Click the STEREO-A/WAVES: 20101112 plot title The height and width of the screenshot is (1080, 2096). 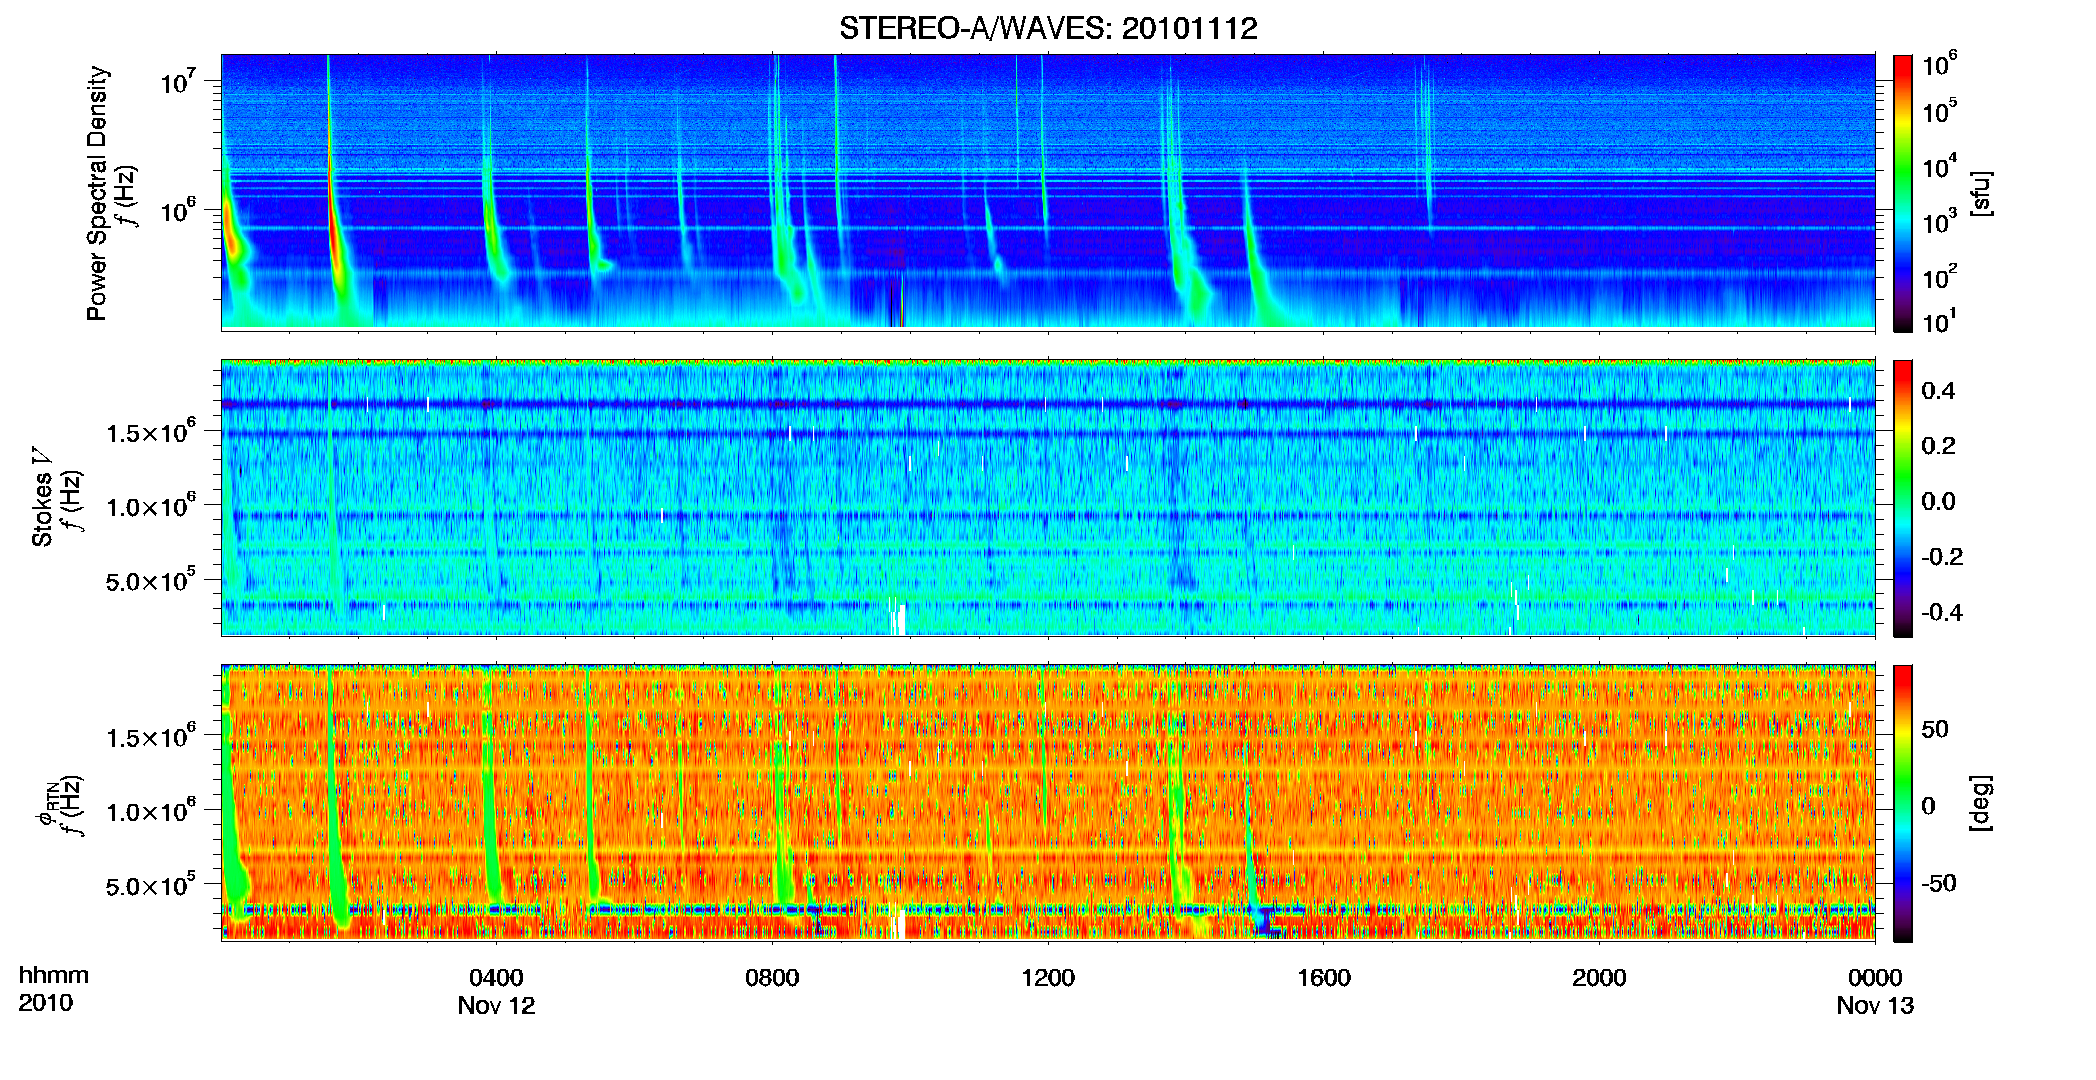click(x=1048, y=28)
